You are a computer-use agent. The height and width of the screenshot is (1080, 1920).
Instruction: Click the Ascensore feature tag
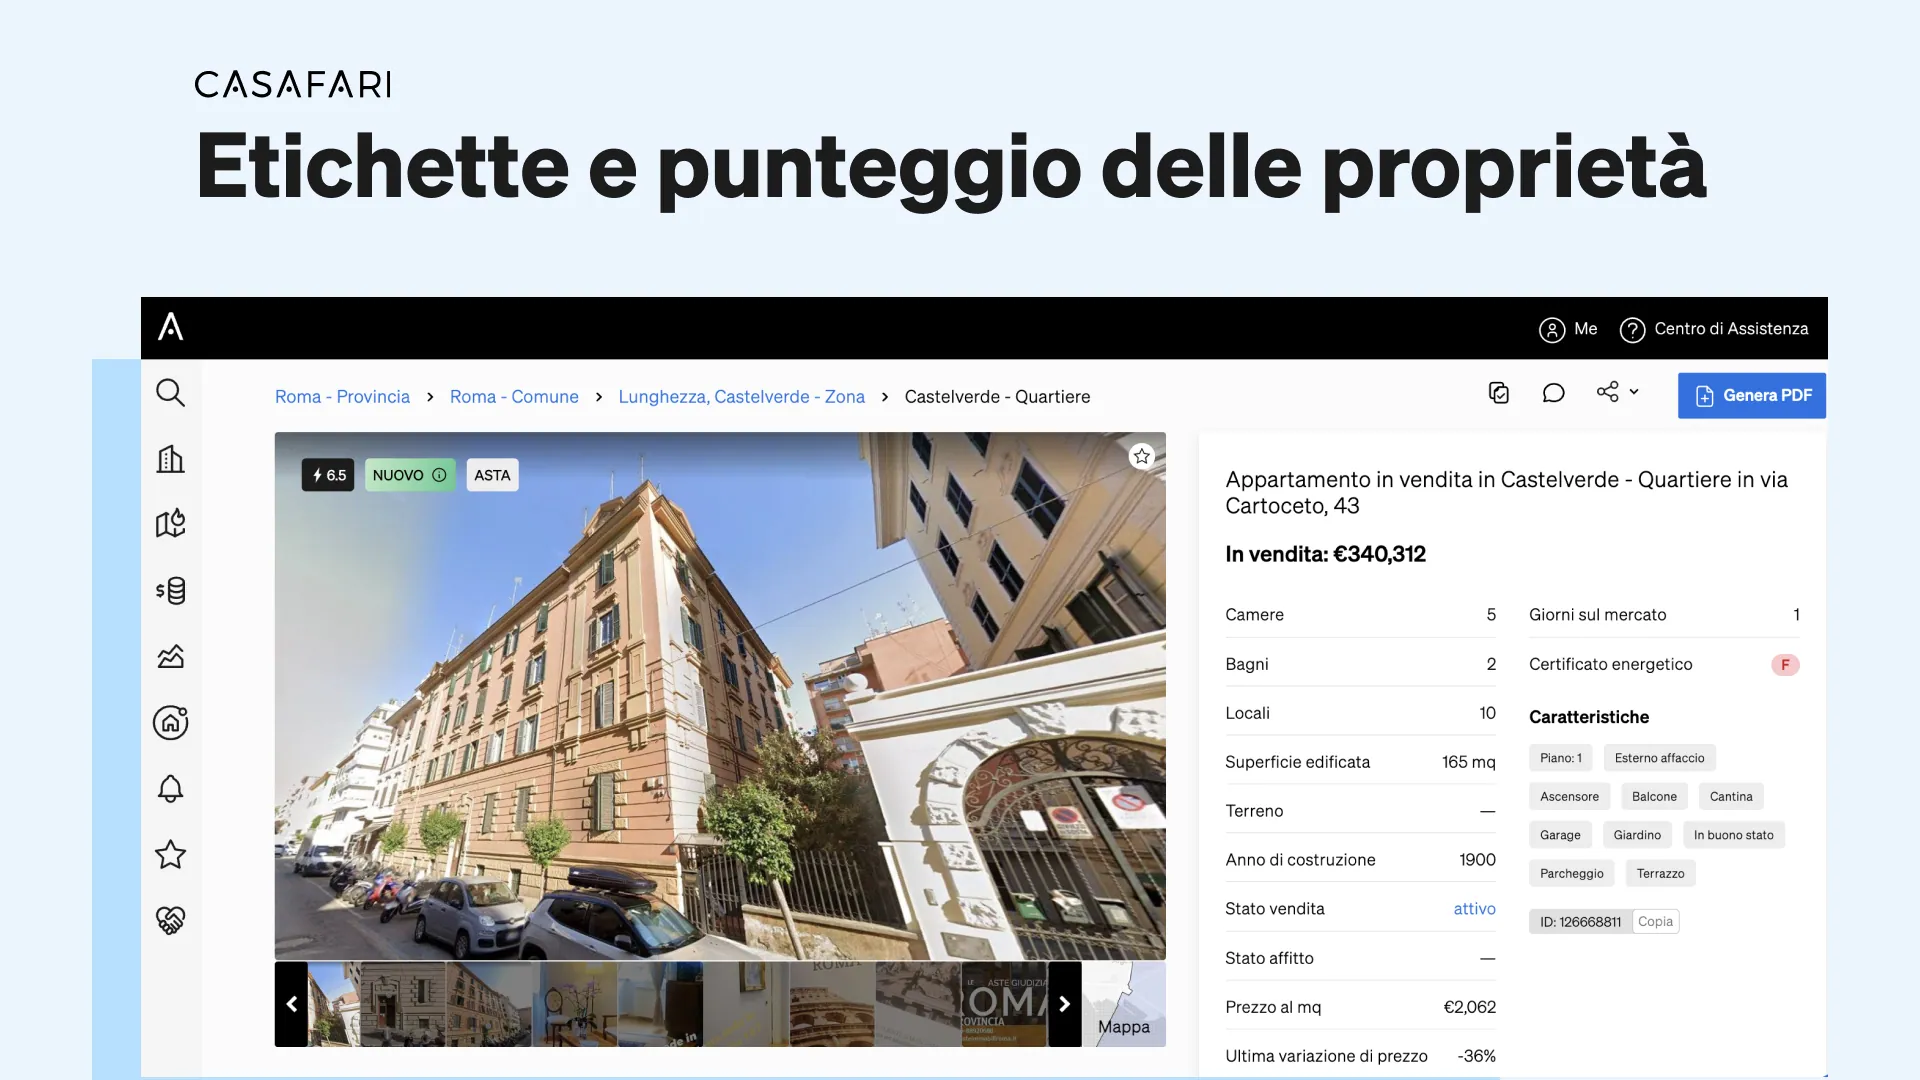pyautogui.click(x=1569, y=797)
